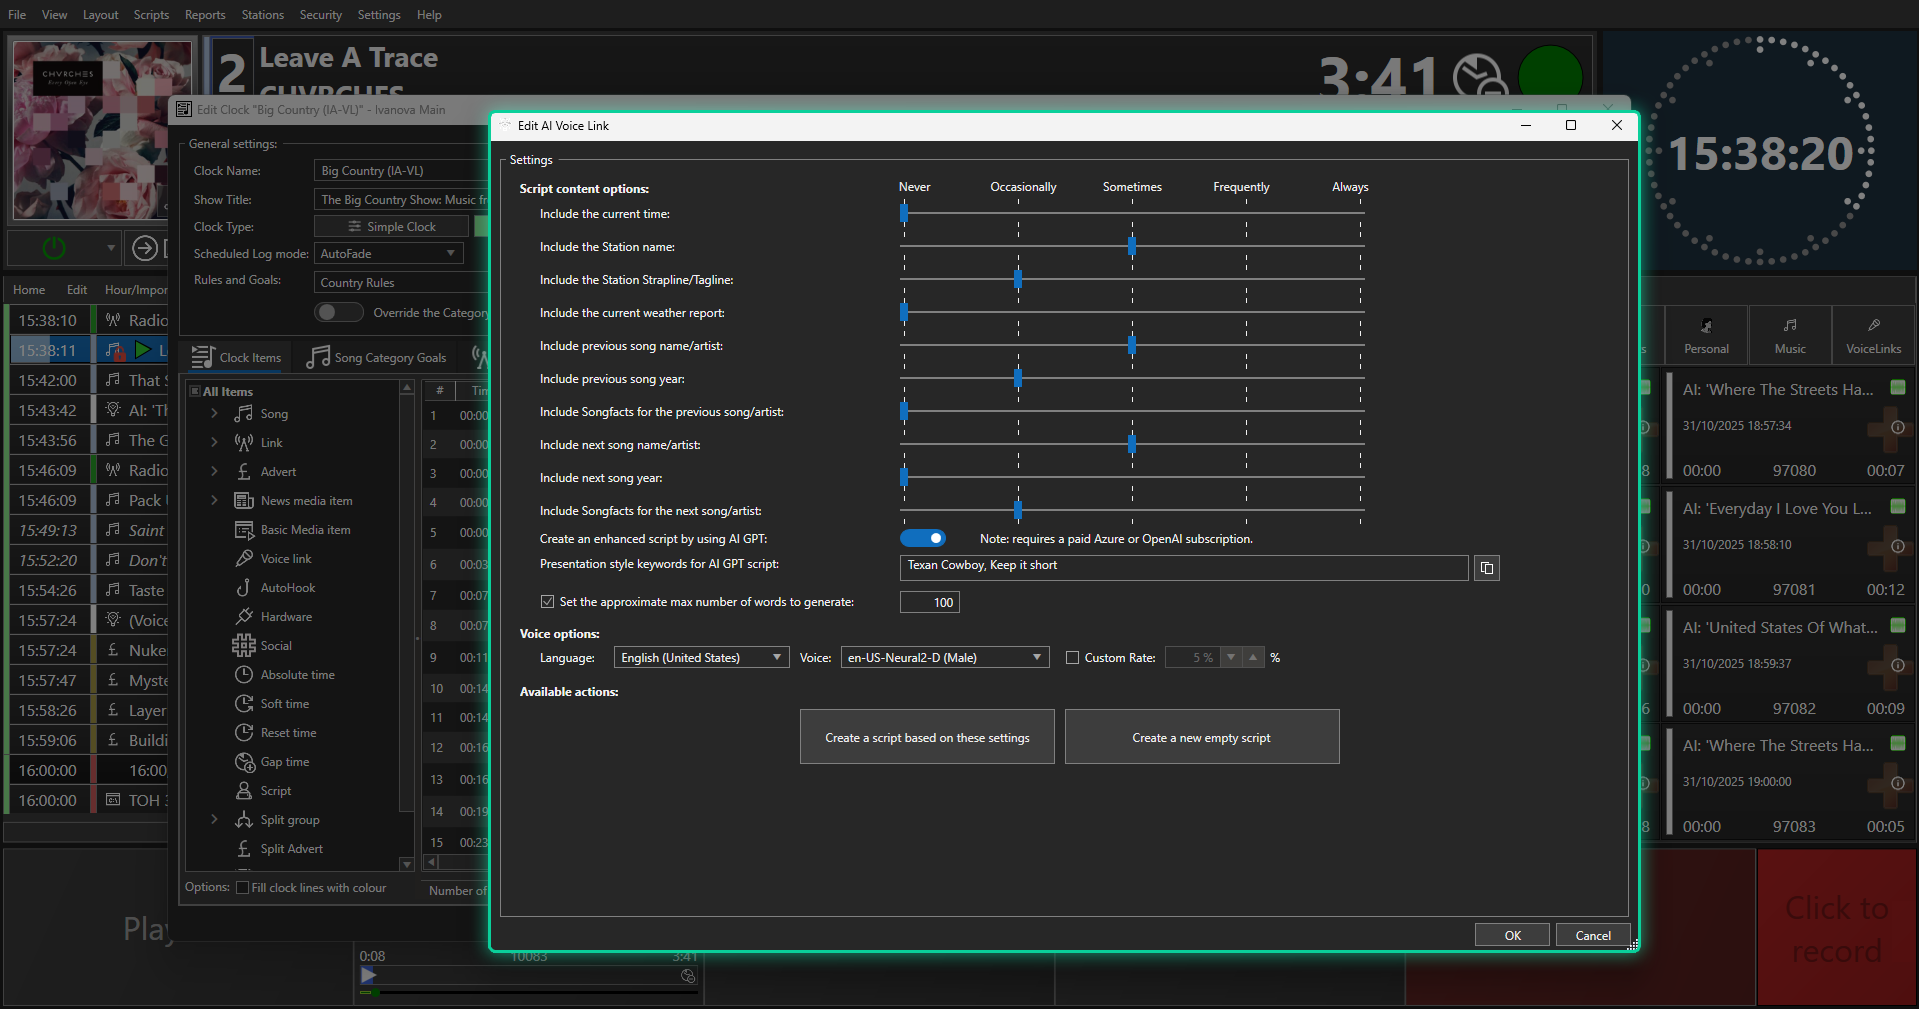
Task: Click Create a script based on these settings
Action: tap(927, 738)
